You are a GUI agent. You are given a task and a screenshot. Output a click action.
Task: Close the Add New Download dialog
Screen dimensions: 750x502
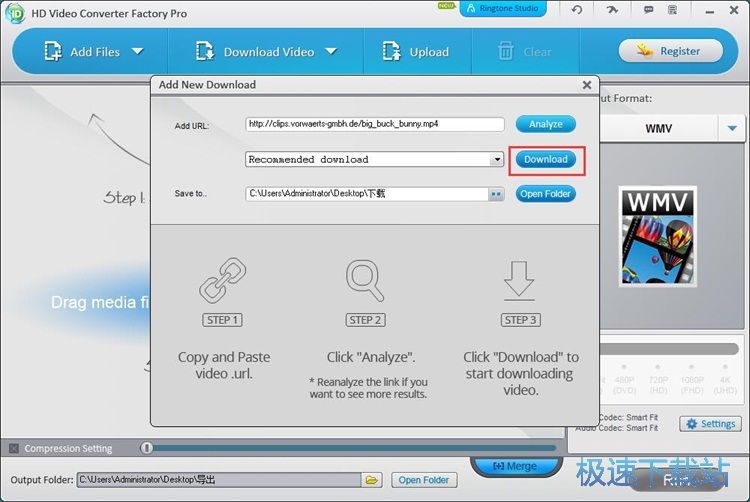pyautogui.click(x=587, y=85)
